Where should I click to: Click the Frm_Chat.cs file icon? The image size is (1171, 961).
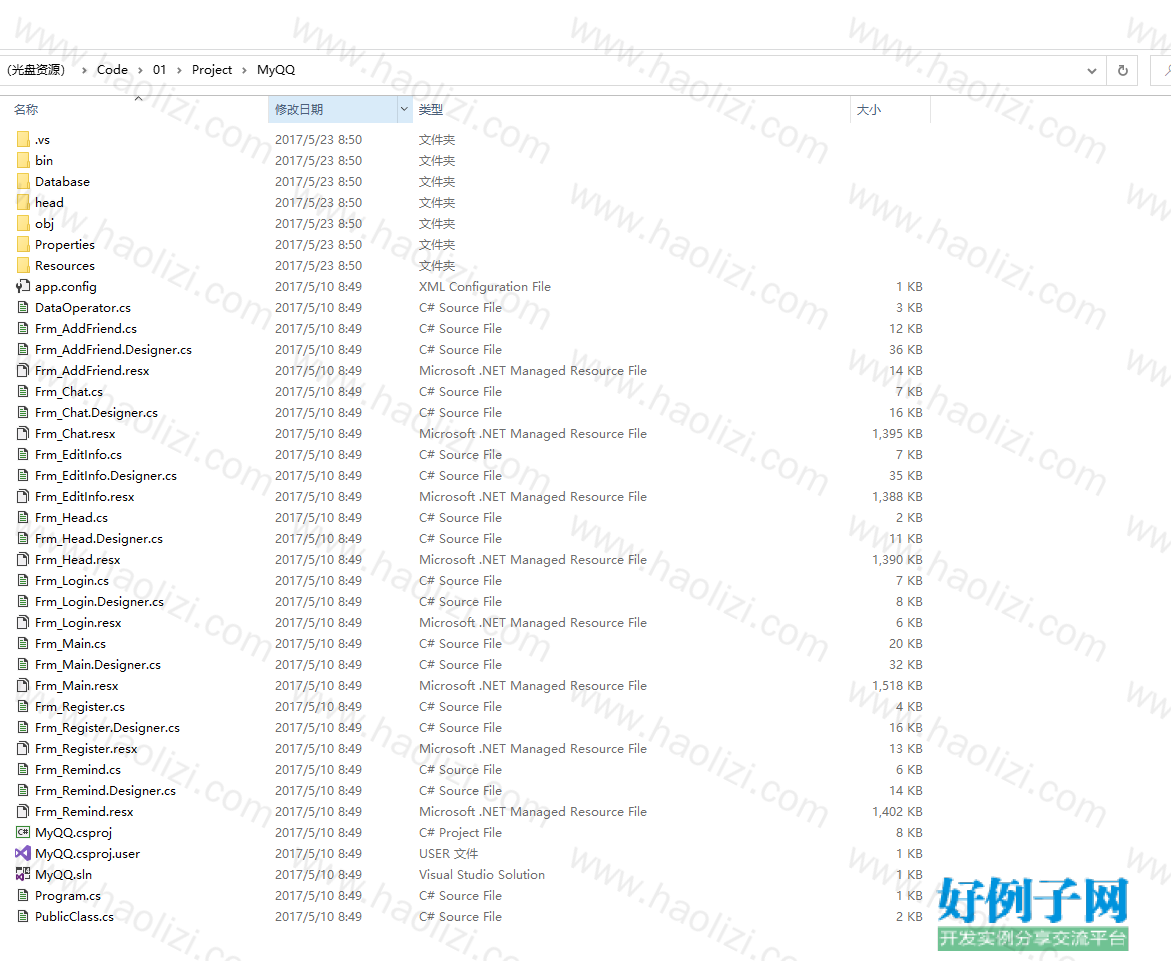[23, 391]
